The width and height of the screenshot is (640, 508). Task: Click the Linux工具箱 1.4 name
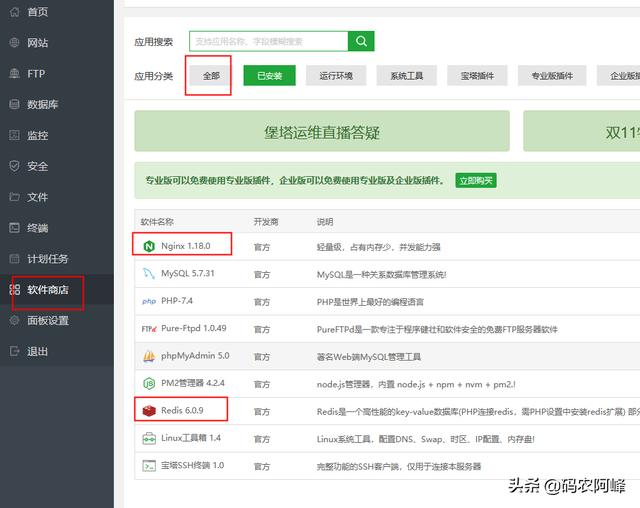pyautogui.click(x=191, y=438)
